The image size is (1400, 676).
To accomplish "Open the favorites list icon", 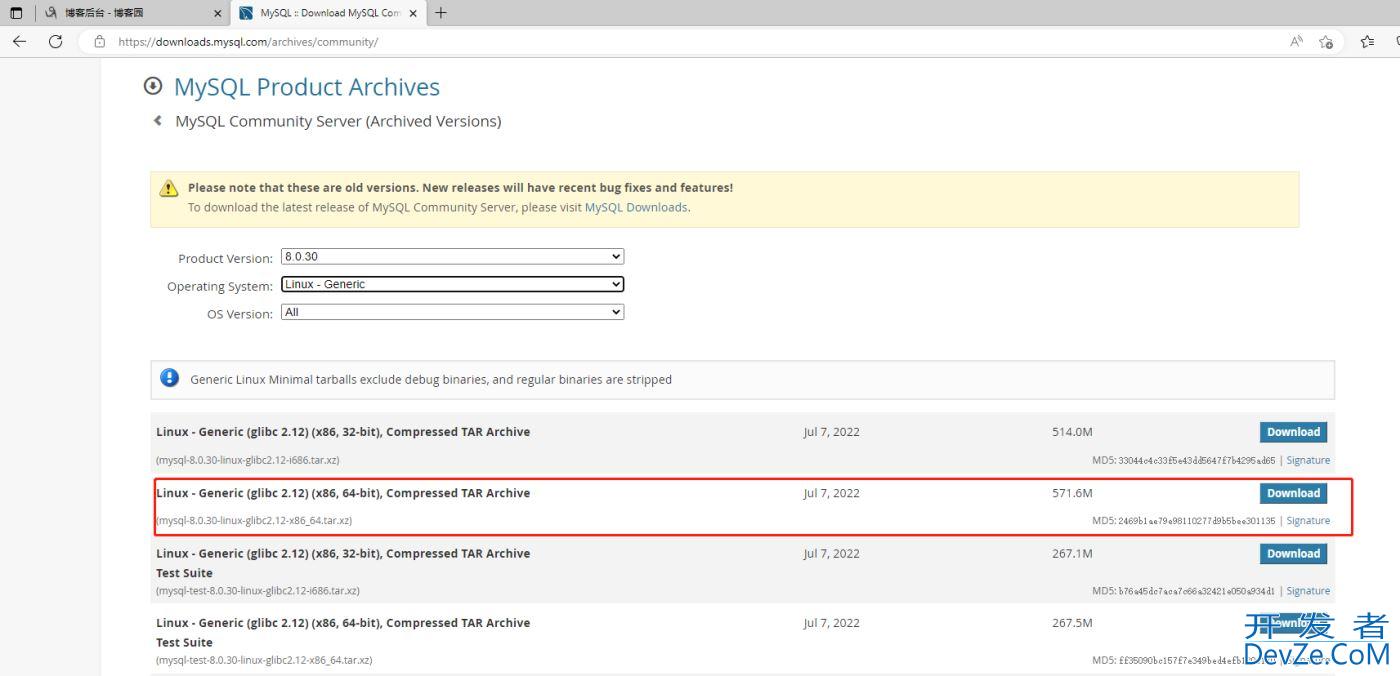I will point(1367,41).
